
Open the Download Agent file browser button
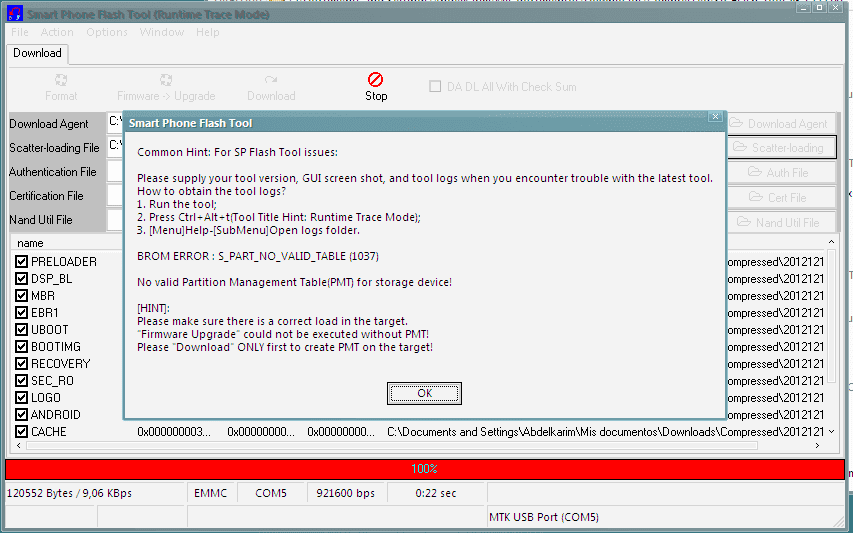click(781, 123)
